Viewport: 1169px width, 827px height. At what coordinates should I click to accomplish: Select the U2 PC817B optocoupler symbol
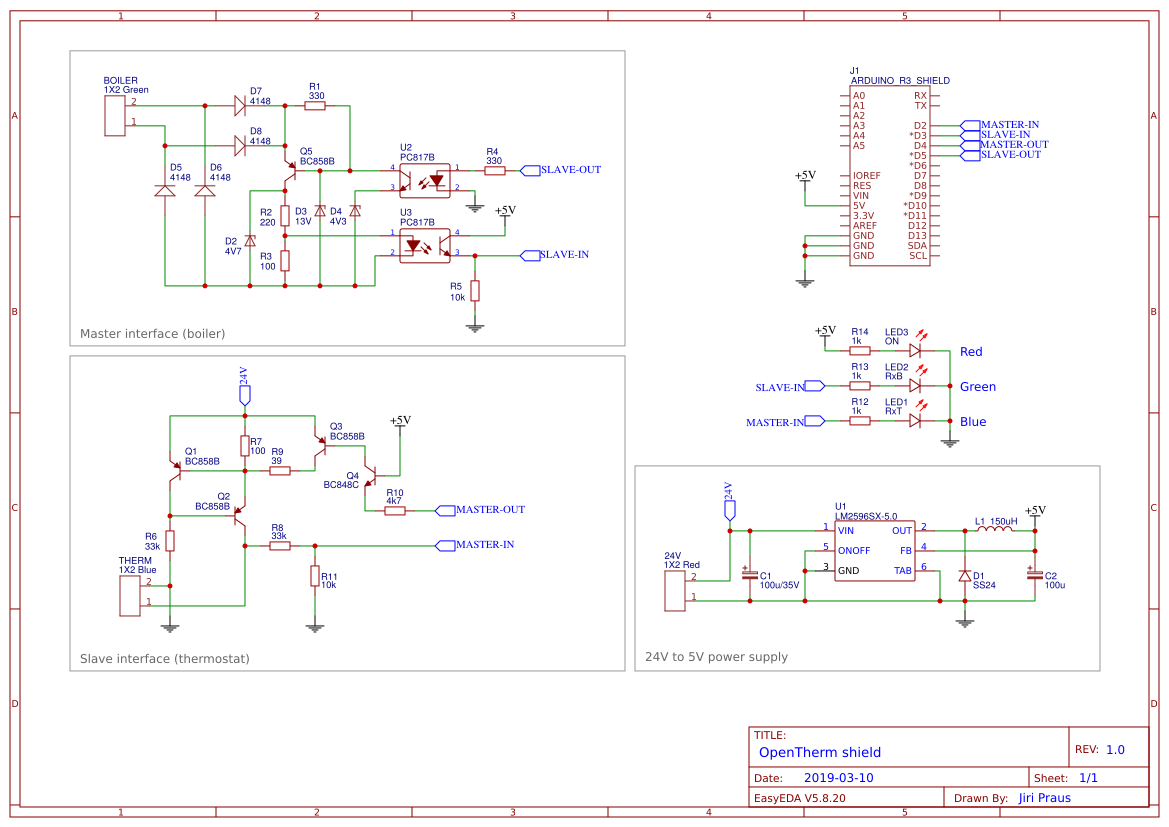point(425,180)
